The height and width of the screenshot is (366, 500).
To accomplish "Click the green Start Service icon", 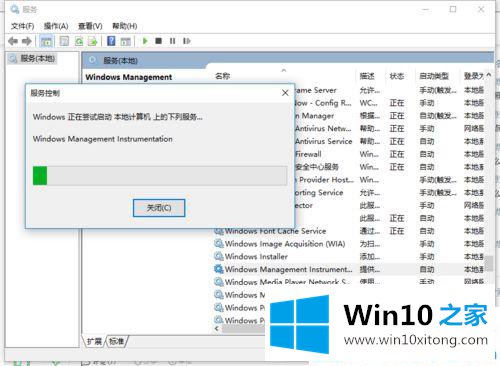I will coord(145,41).
